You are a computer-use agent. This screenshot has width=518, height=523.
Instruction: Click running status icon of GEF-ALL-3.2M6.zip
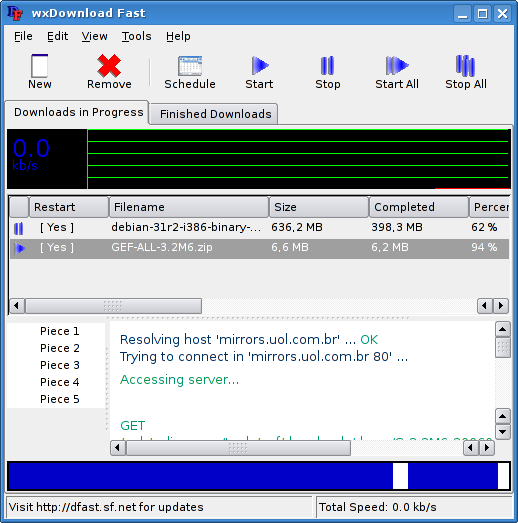coord(20,248)
